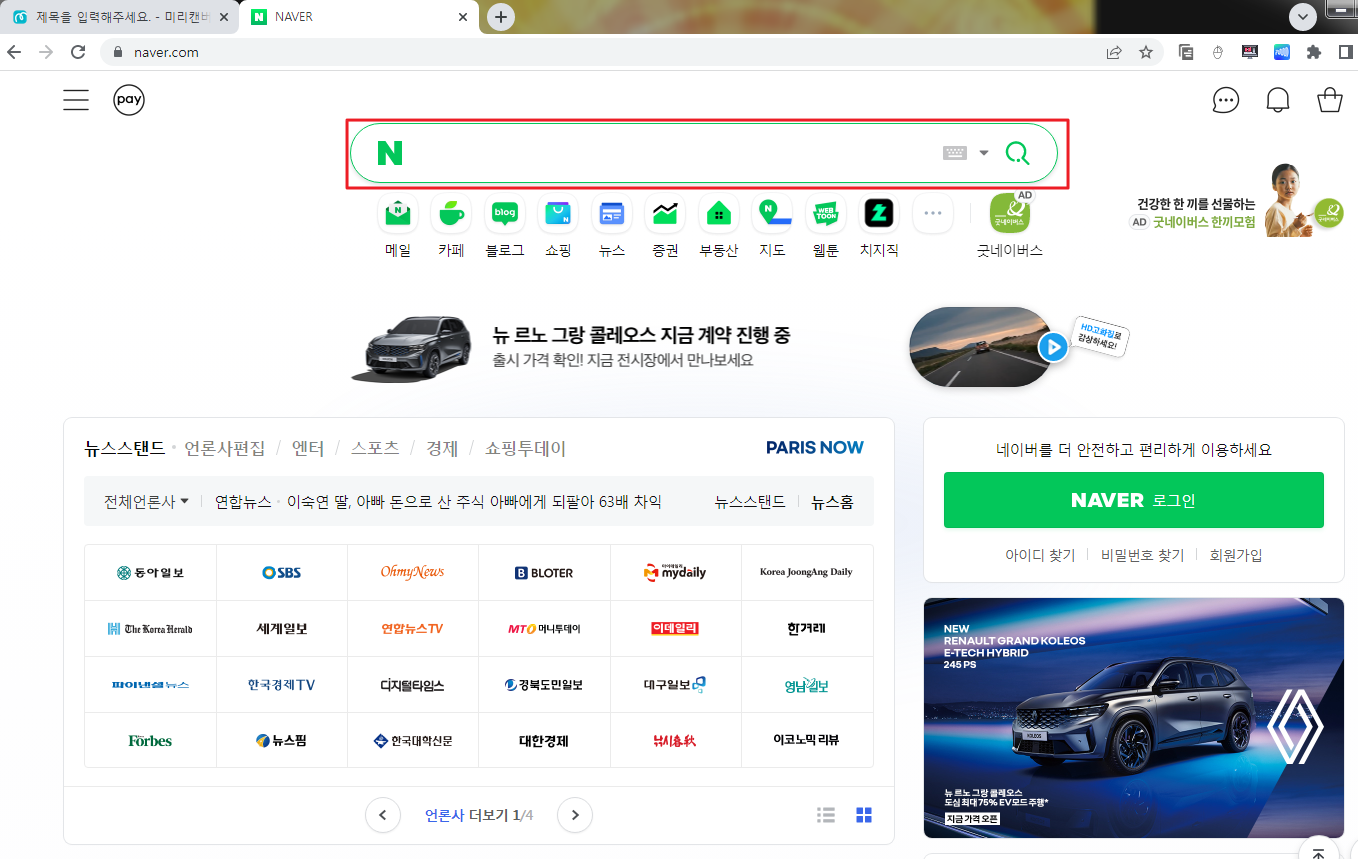1358x859 pixels.
Task: Click the green NAVER 로그인 button
Action: pyautogui.click(x=1134, y=500)
